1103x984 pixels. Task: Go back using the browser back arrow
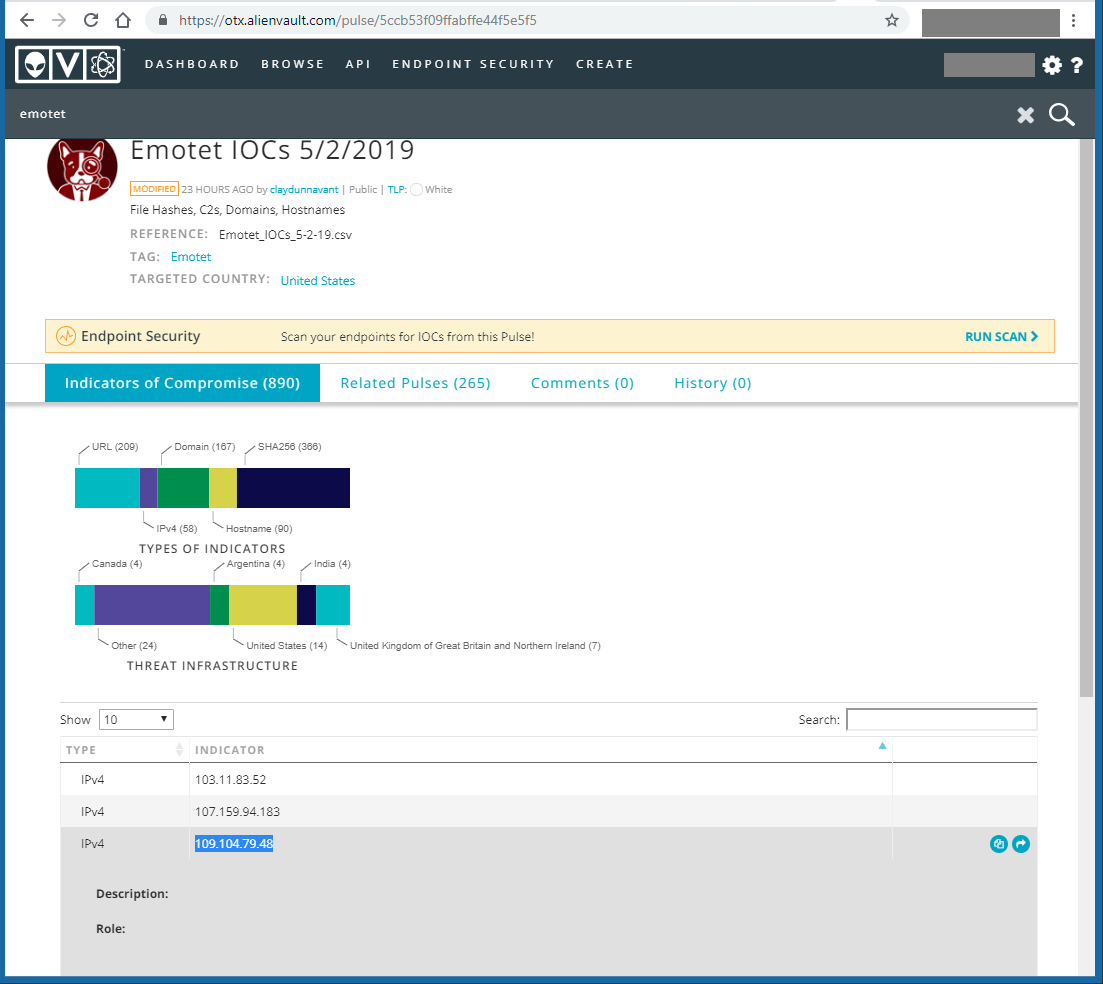point(27,20)
